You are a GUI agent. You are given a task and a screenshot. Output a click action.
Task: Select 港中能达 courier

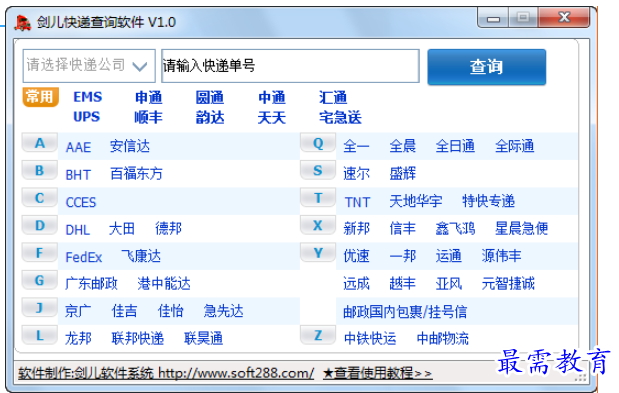[164, 284]
